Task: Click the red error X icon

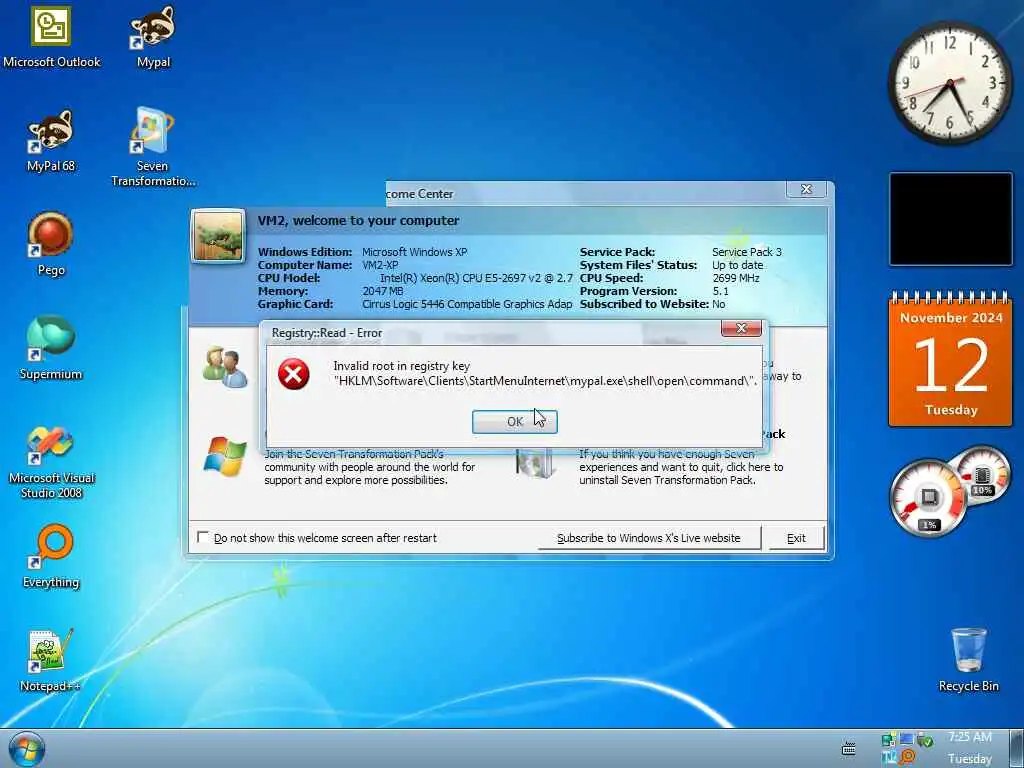Action: pos(294,374)
